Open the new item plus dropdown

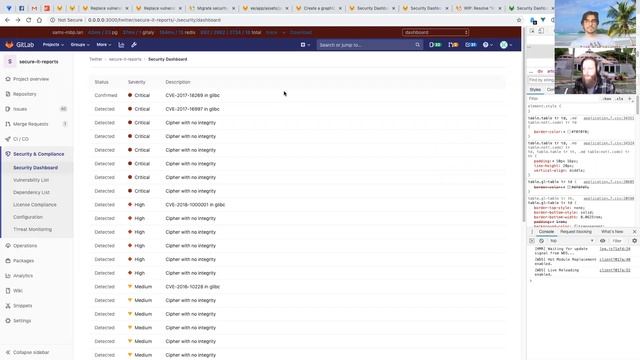[x=305, y=45]
